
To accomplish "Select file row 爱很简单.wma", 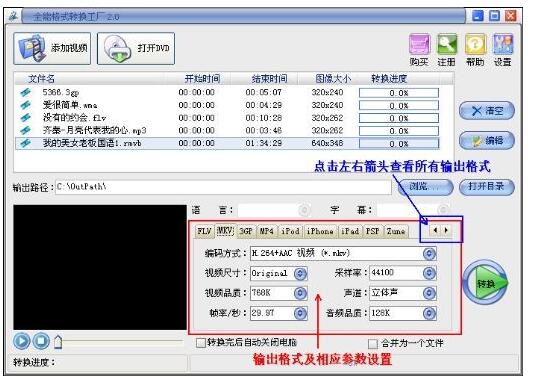I will tap(227, 105).
